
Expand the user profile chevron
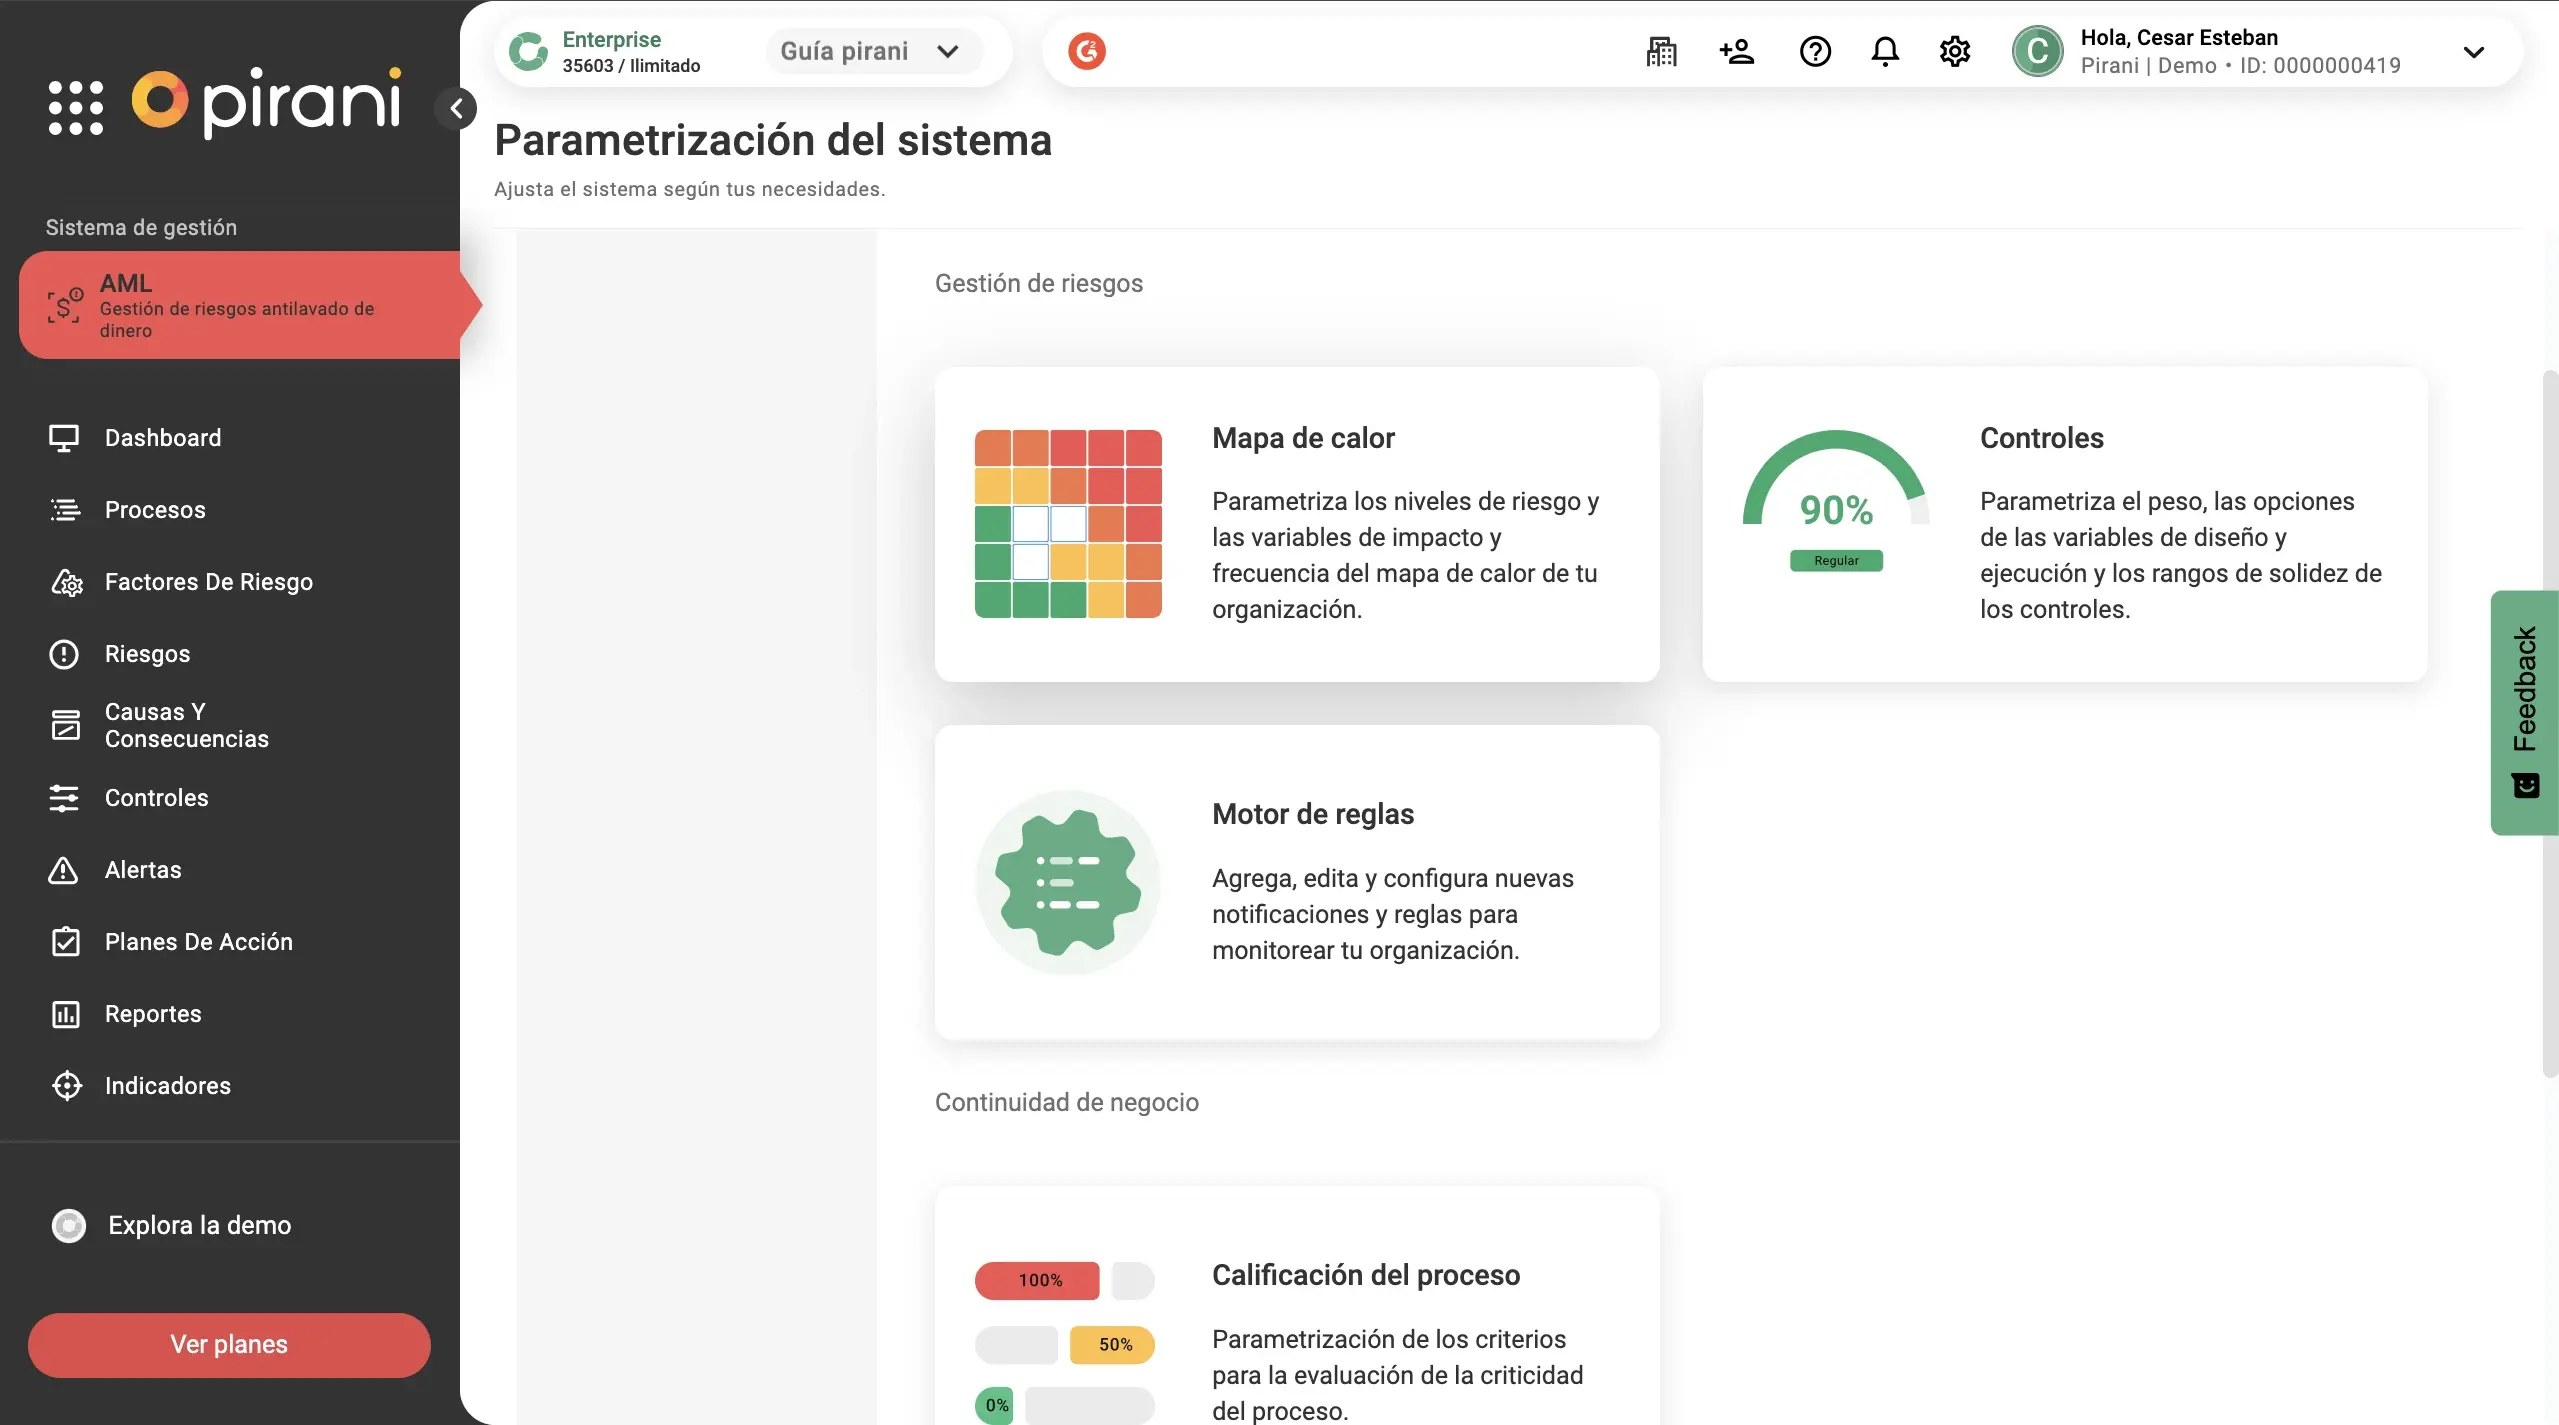(2473, 52)
